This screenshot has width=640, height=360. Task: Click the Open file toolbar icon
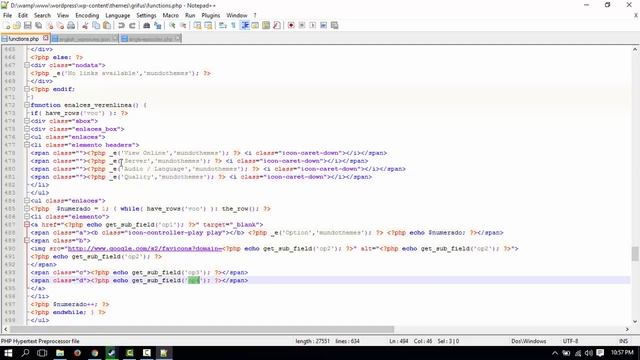[17, 25]
